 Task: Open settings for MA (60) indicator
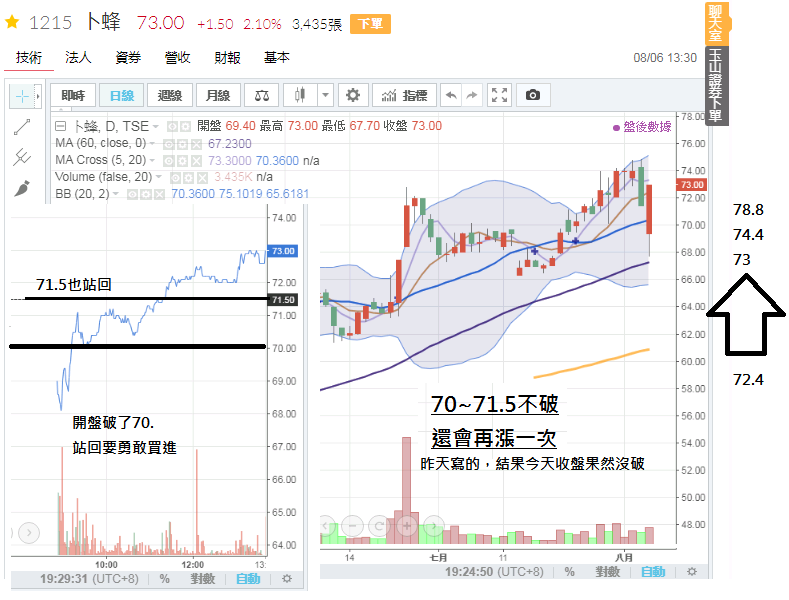(x=182, y=144)
